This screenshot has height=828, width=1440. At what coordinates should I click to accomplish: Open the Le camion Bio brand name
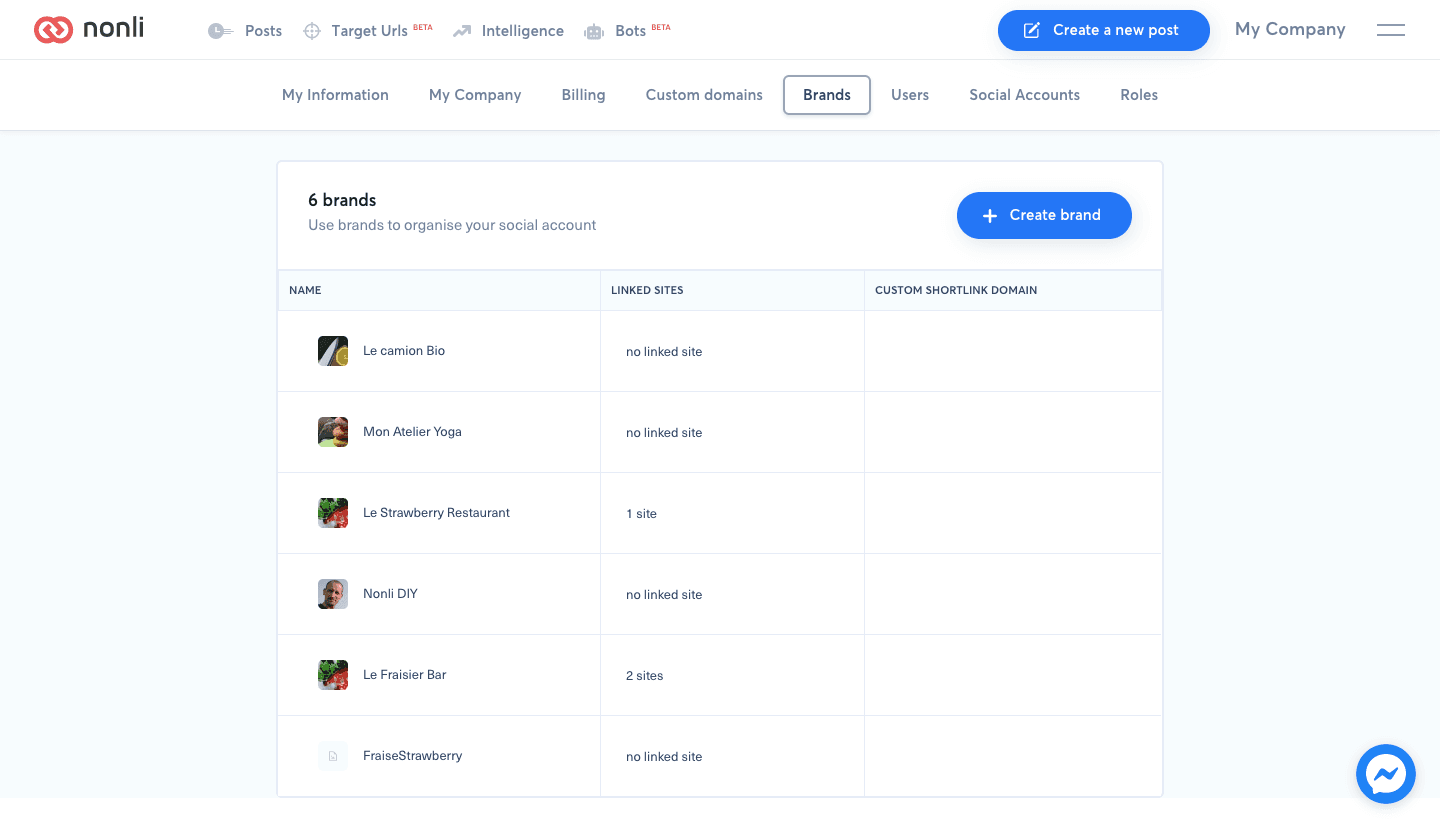(404, 351)
